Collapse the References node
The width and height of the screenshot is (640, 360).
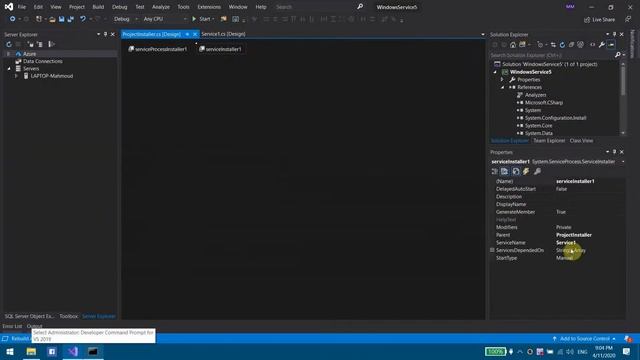point(502,87)
